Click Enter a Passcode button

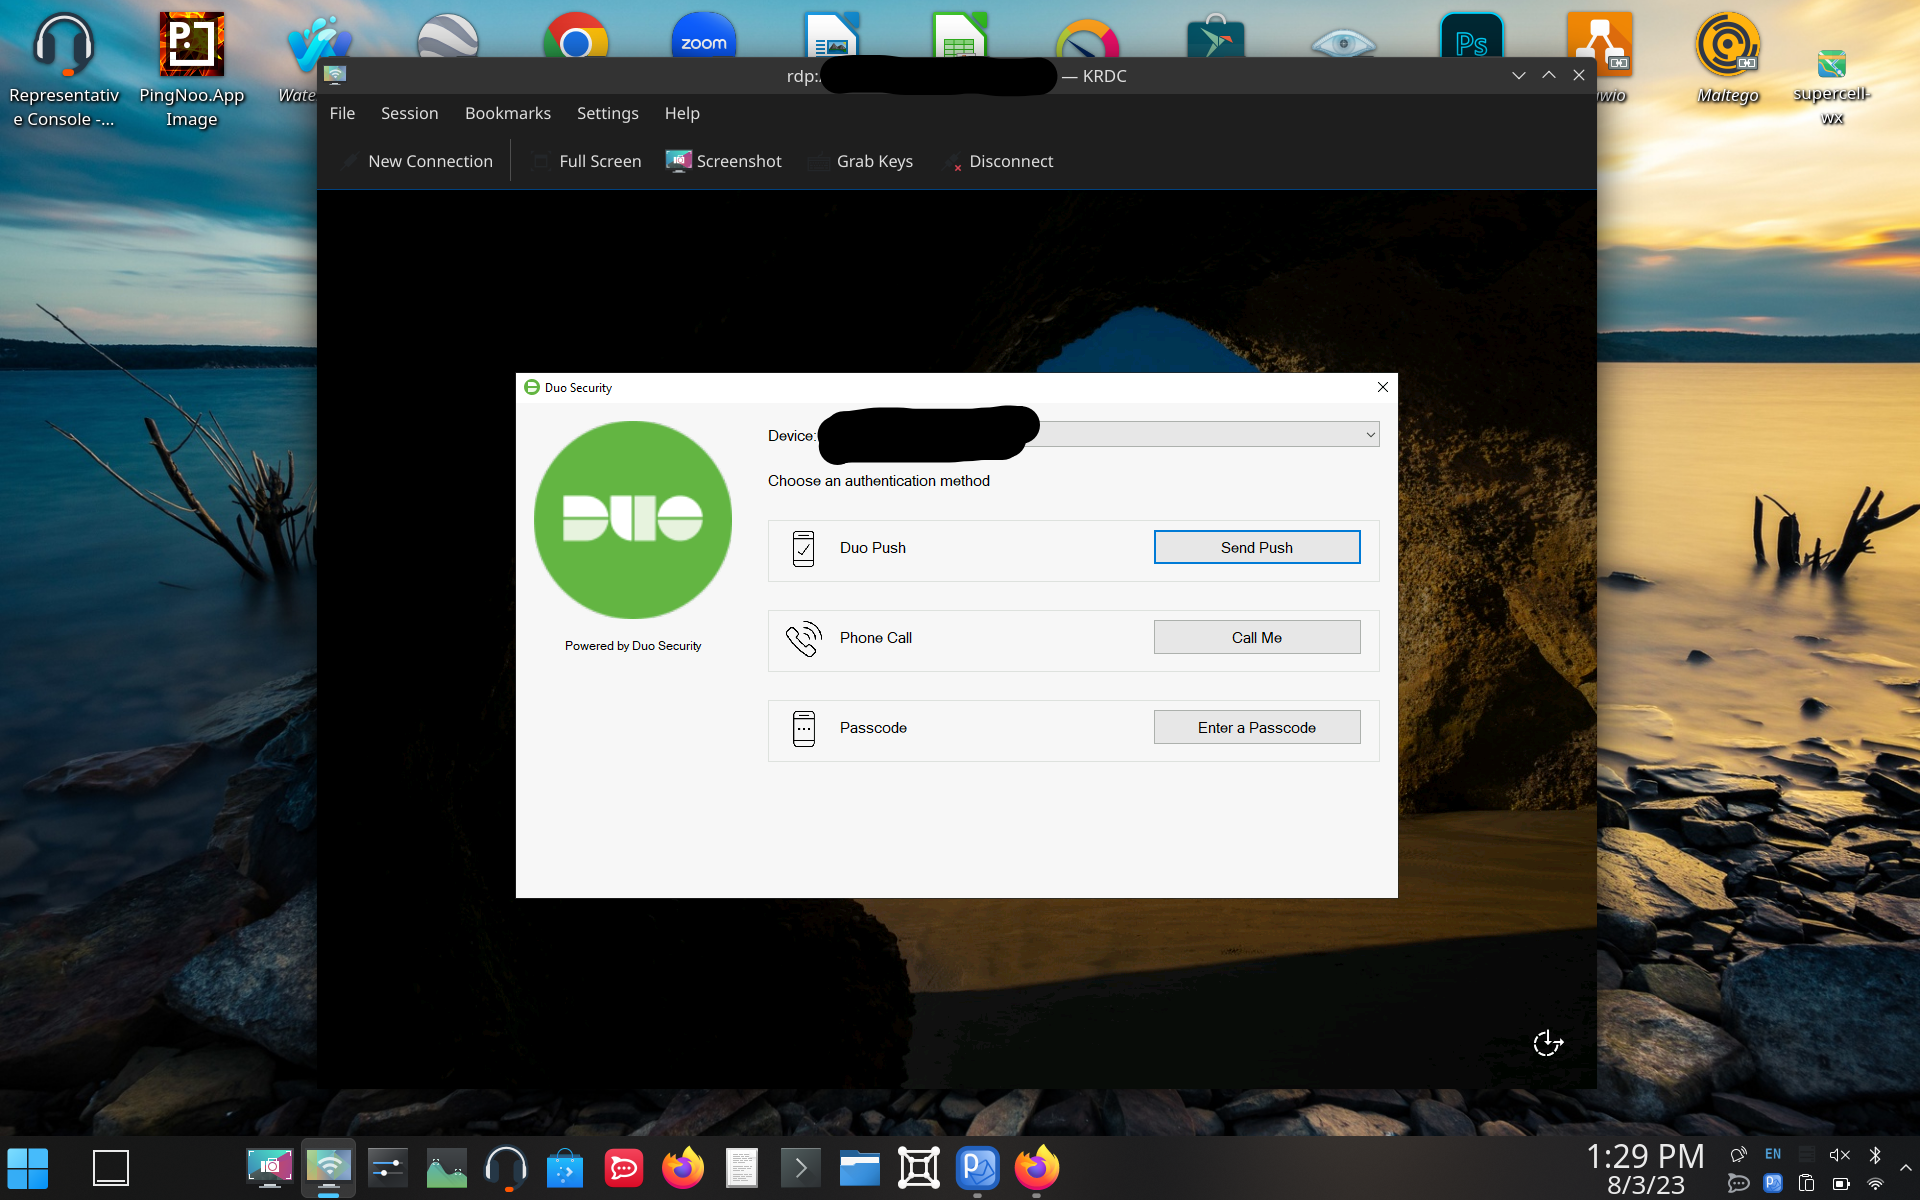1256,727
